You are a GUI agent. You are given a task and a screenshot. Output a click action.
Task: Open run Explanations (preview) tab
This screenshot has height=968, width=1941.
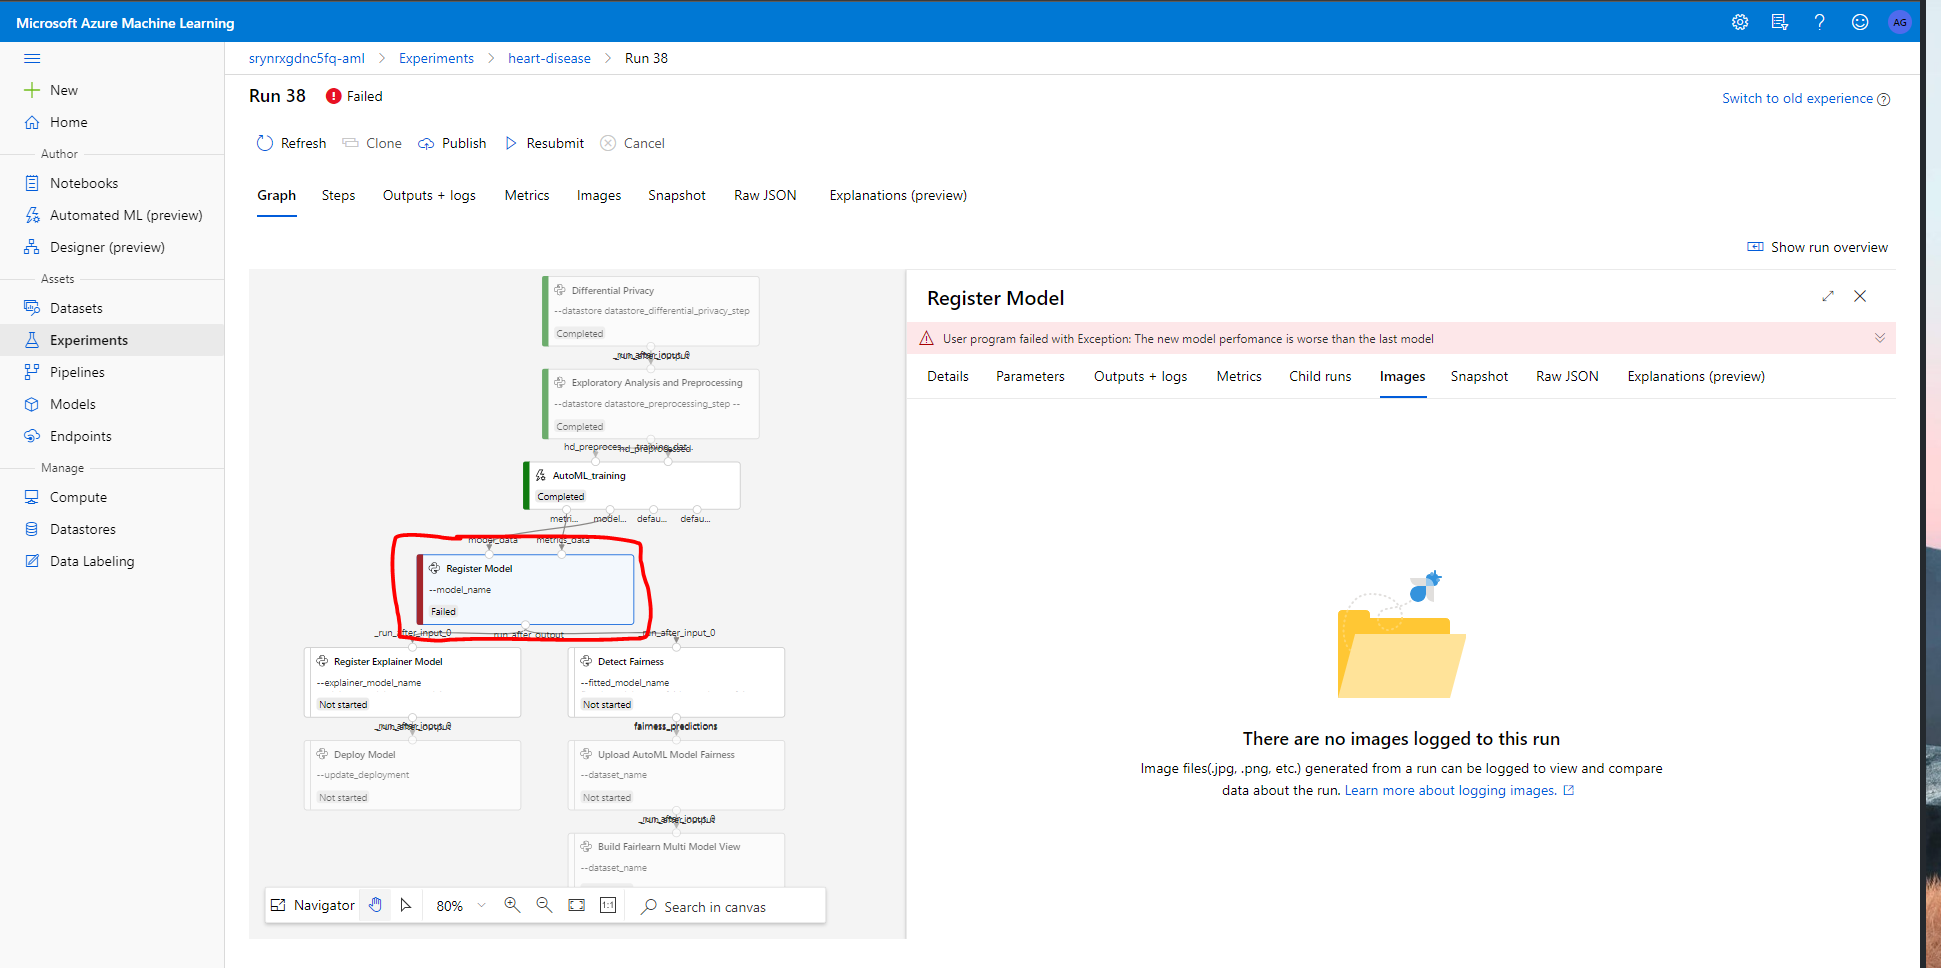898,195
